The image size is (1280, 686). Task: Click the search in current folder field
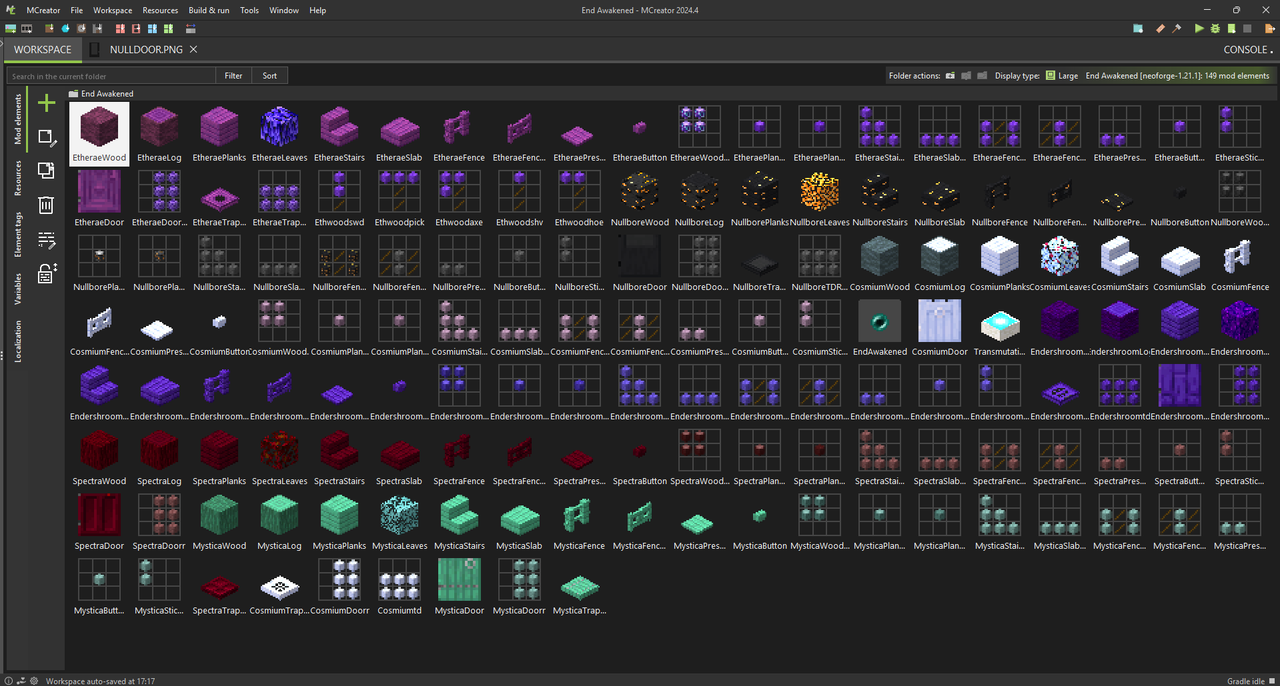110,75
